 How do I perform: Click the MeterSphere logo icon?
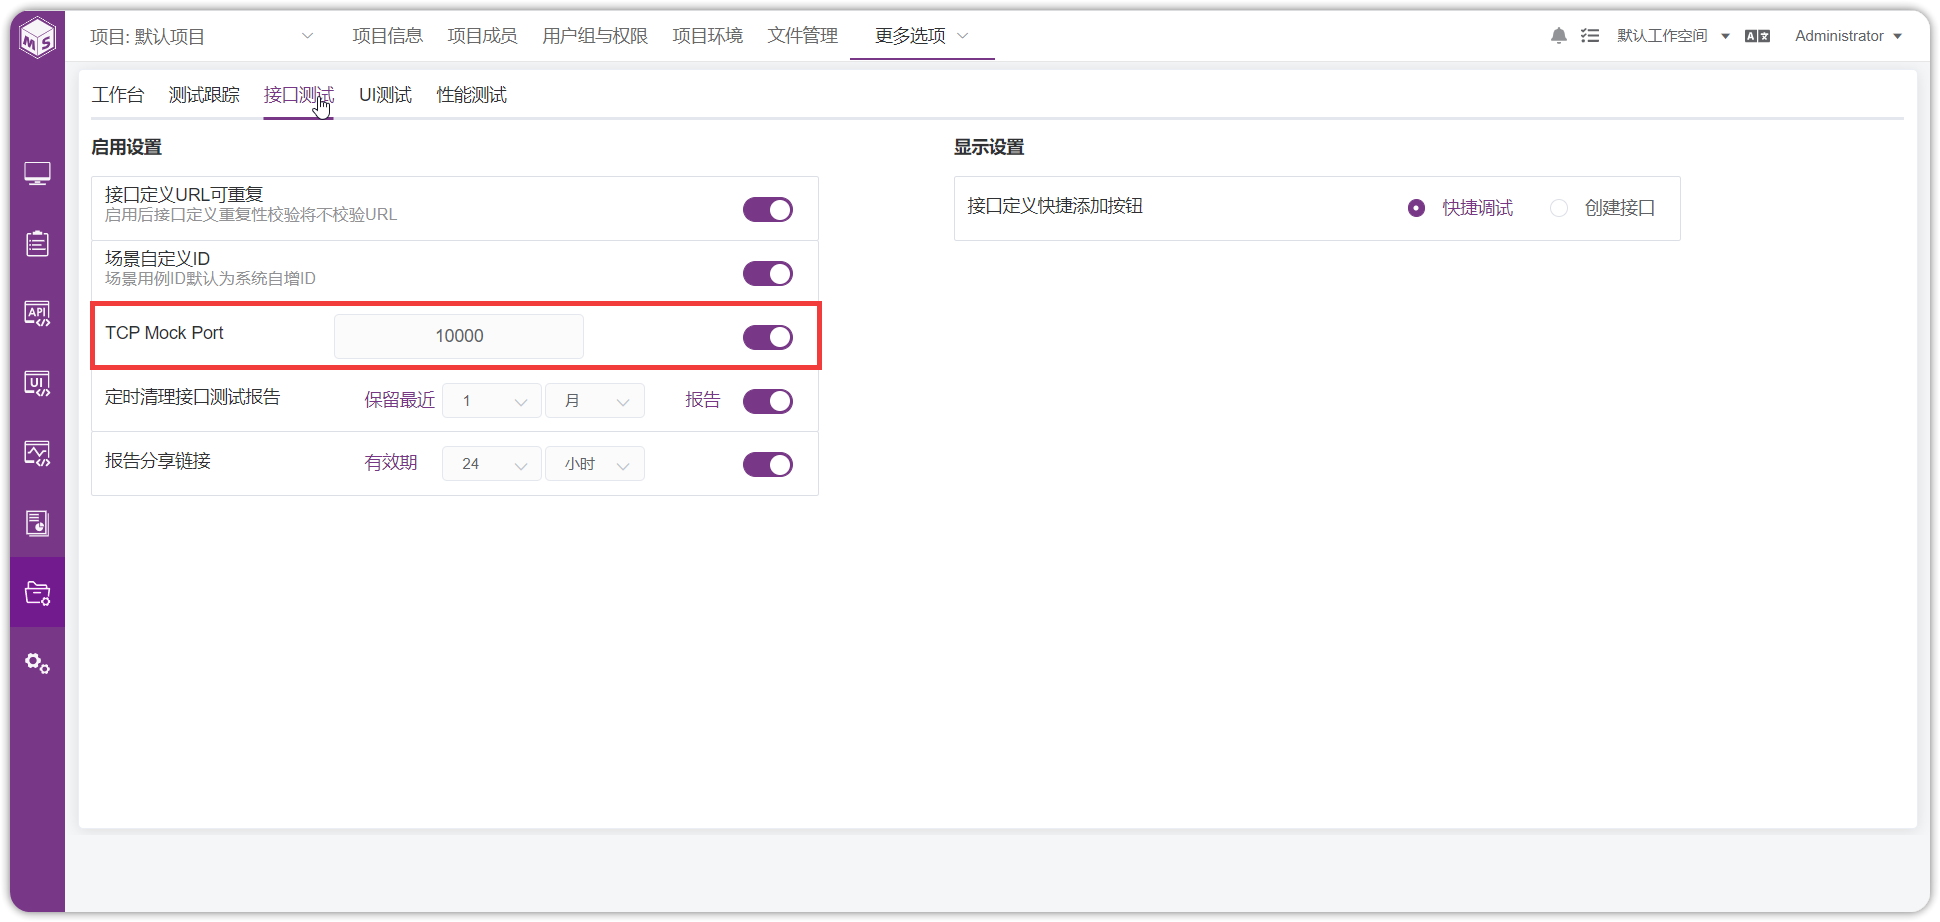pyautogui.click(x=38, y=38)
